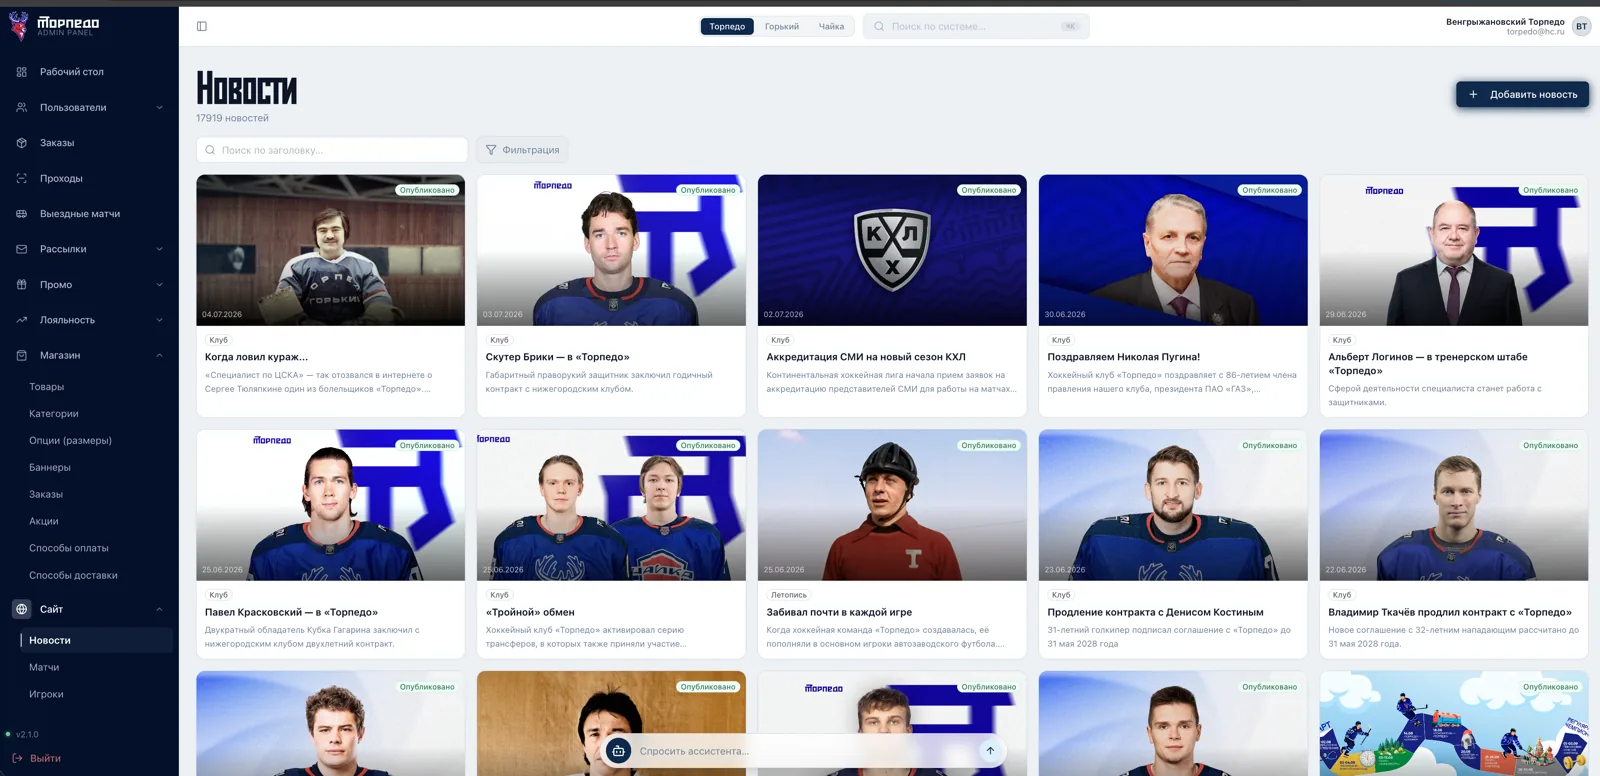Open Акции menu item
Viewport: 1600px width, 776px height.
click(44, 521)
